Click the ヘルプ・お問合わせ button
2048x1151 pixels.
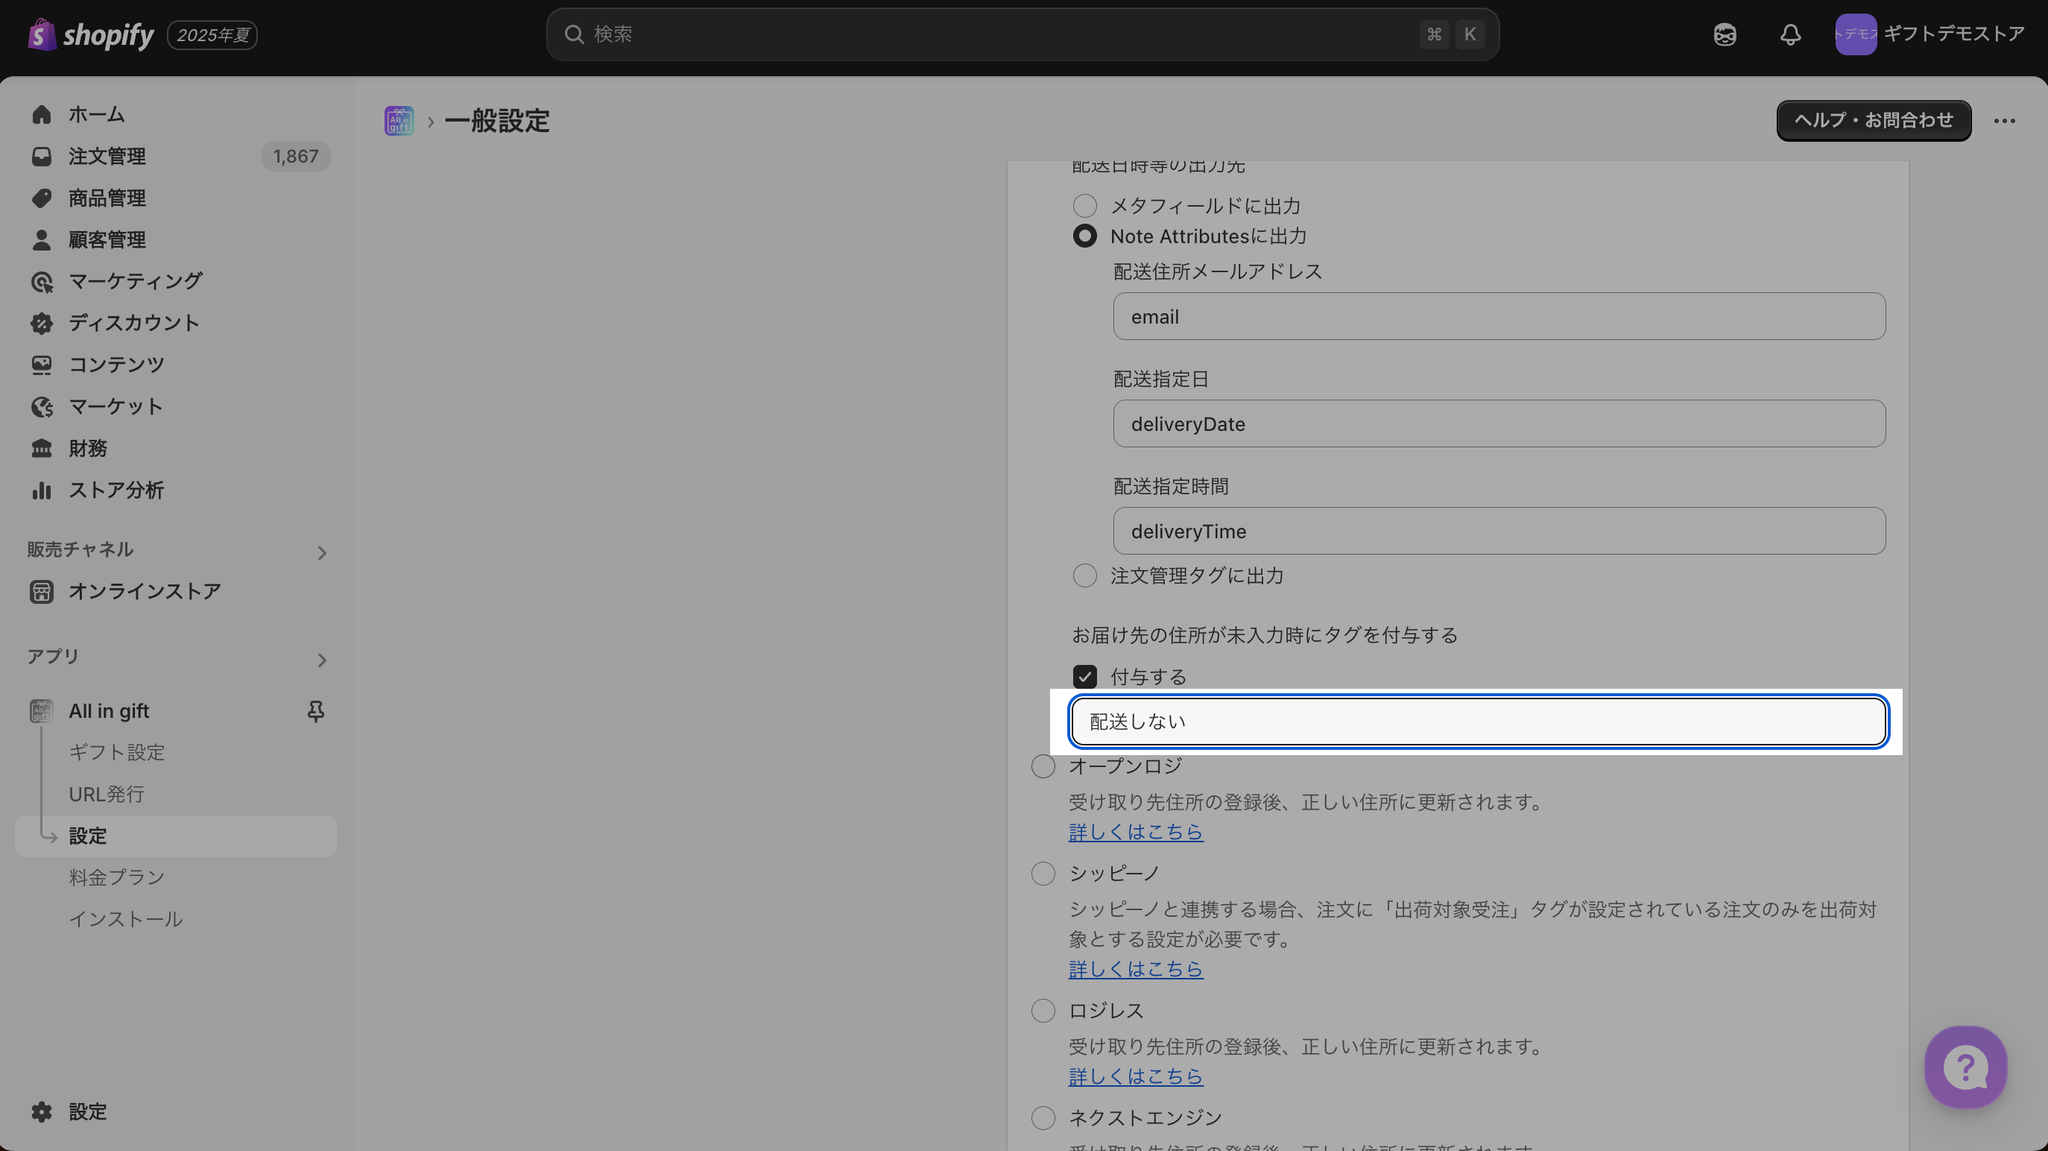pos(1873,121)
